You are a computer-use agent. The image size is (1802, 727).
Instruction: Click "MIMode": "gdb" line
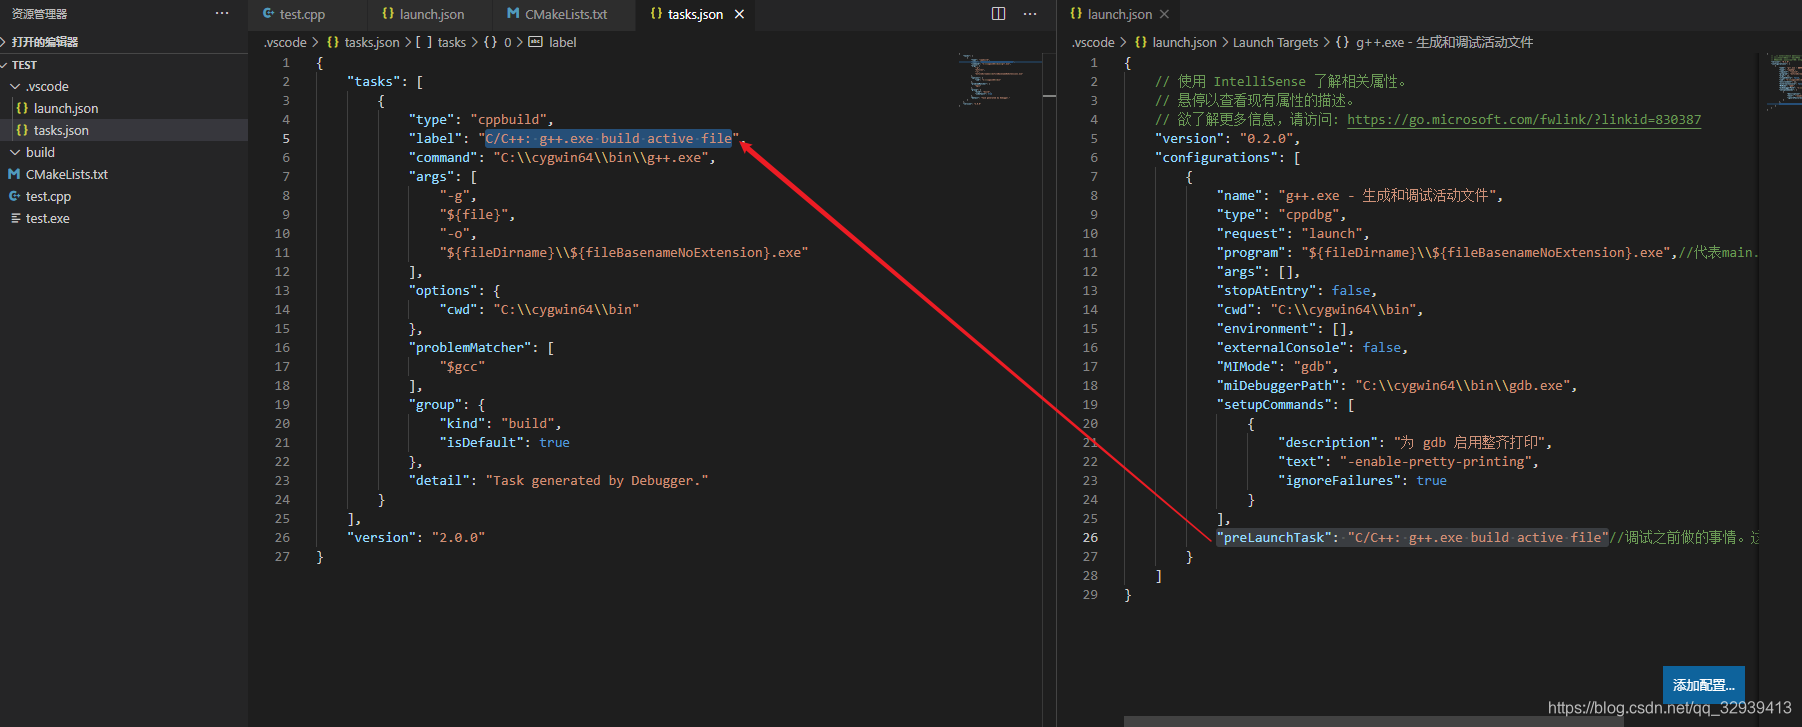(1277, 366)
